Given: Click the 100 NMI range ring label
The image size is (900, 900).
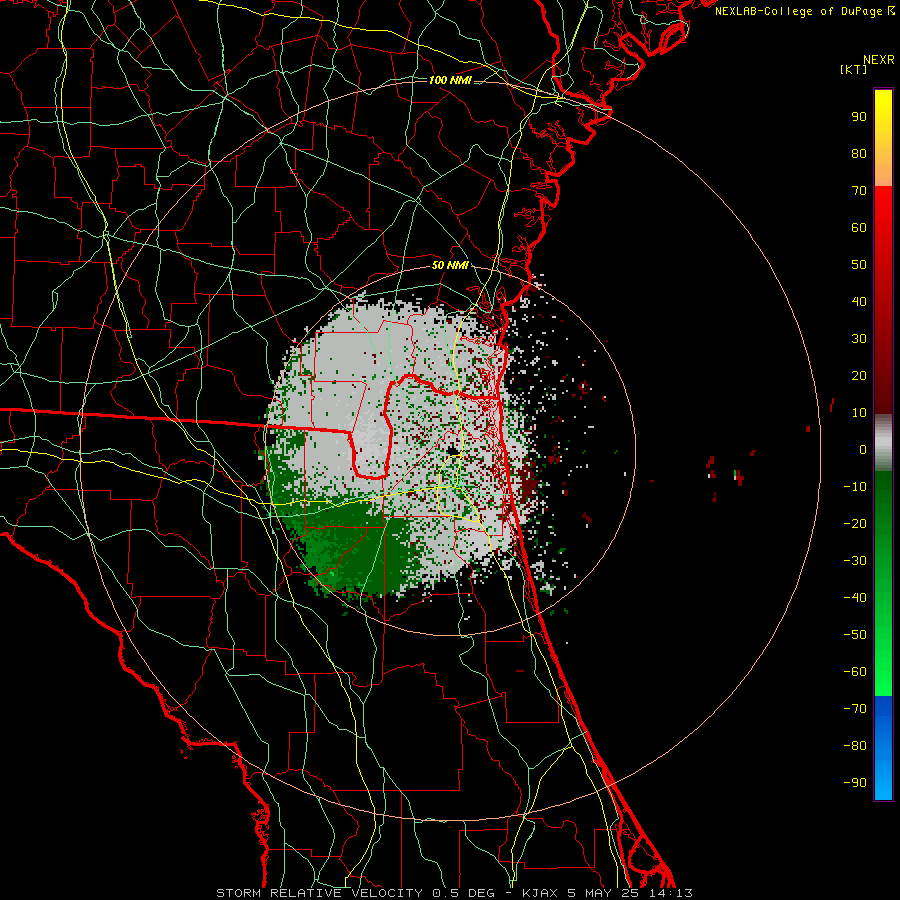Looking at the screenshot, I should tap(450, 80).
